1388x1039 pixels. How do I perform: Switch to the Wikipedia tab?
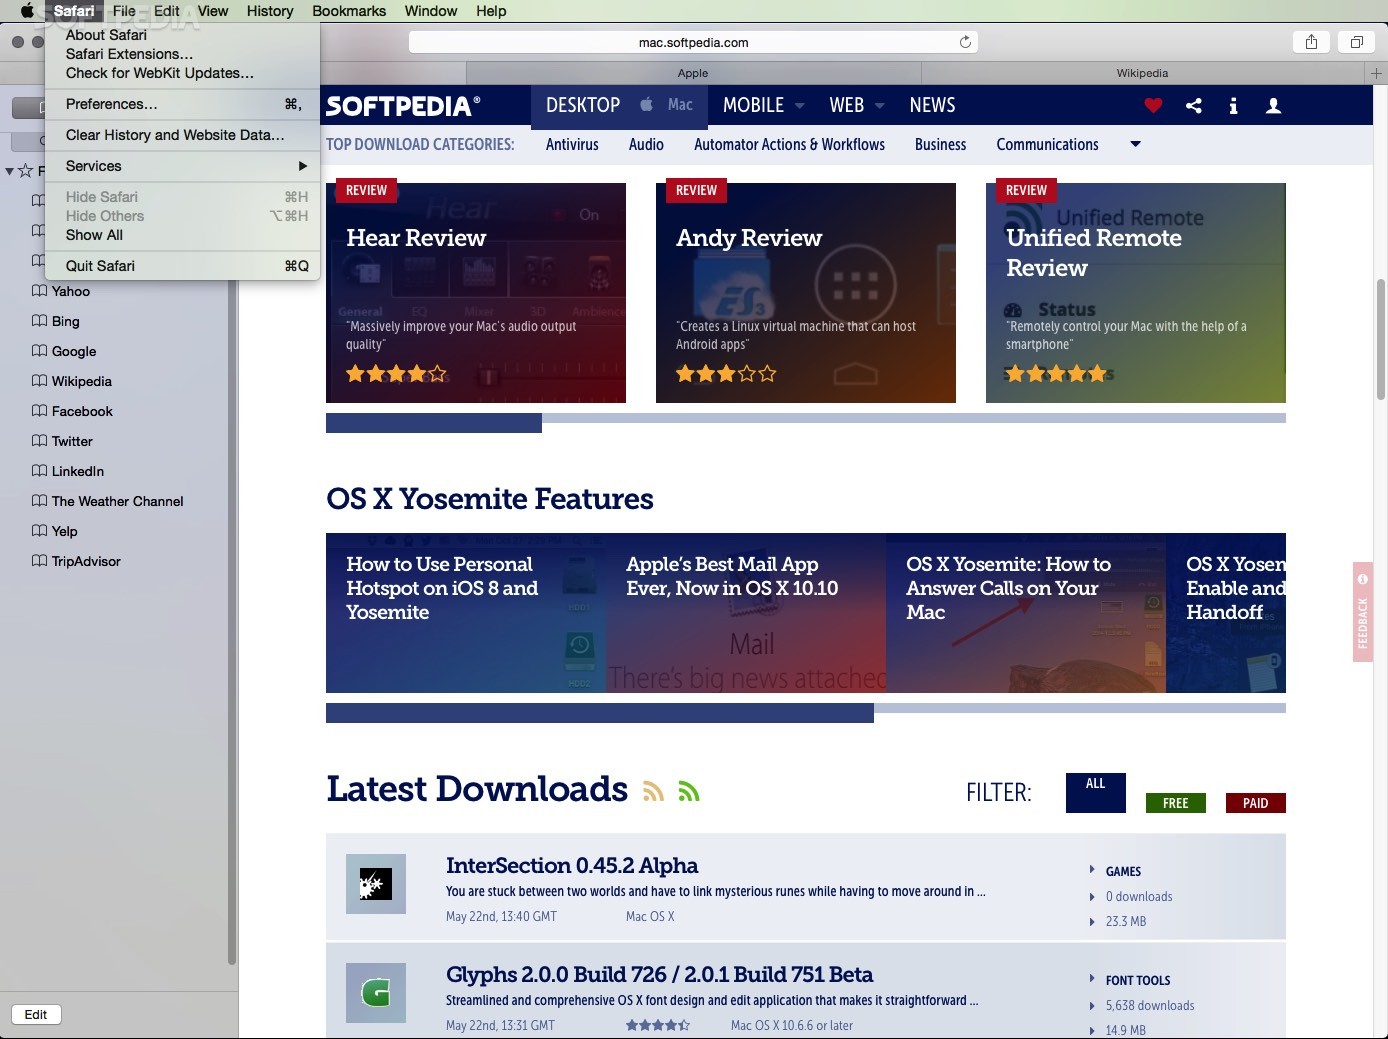pyautogui.click(x=1142, y=73)
